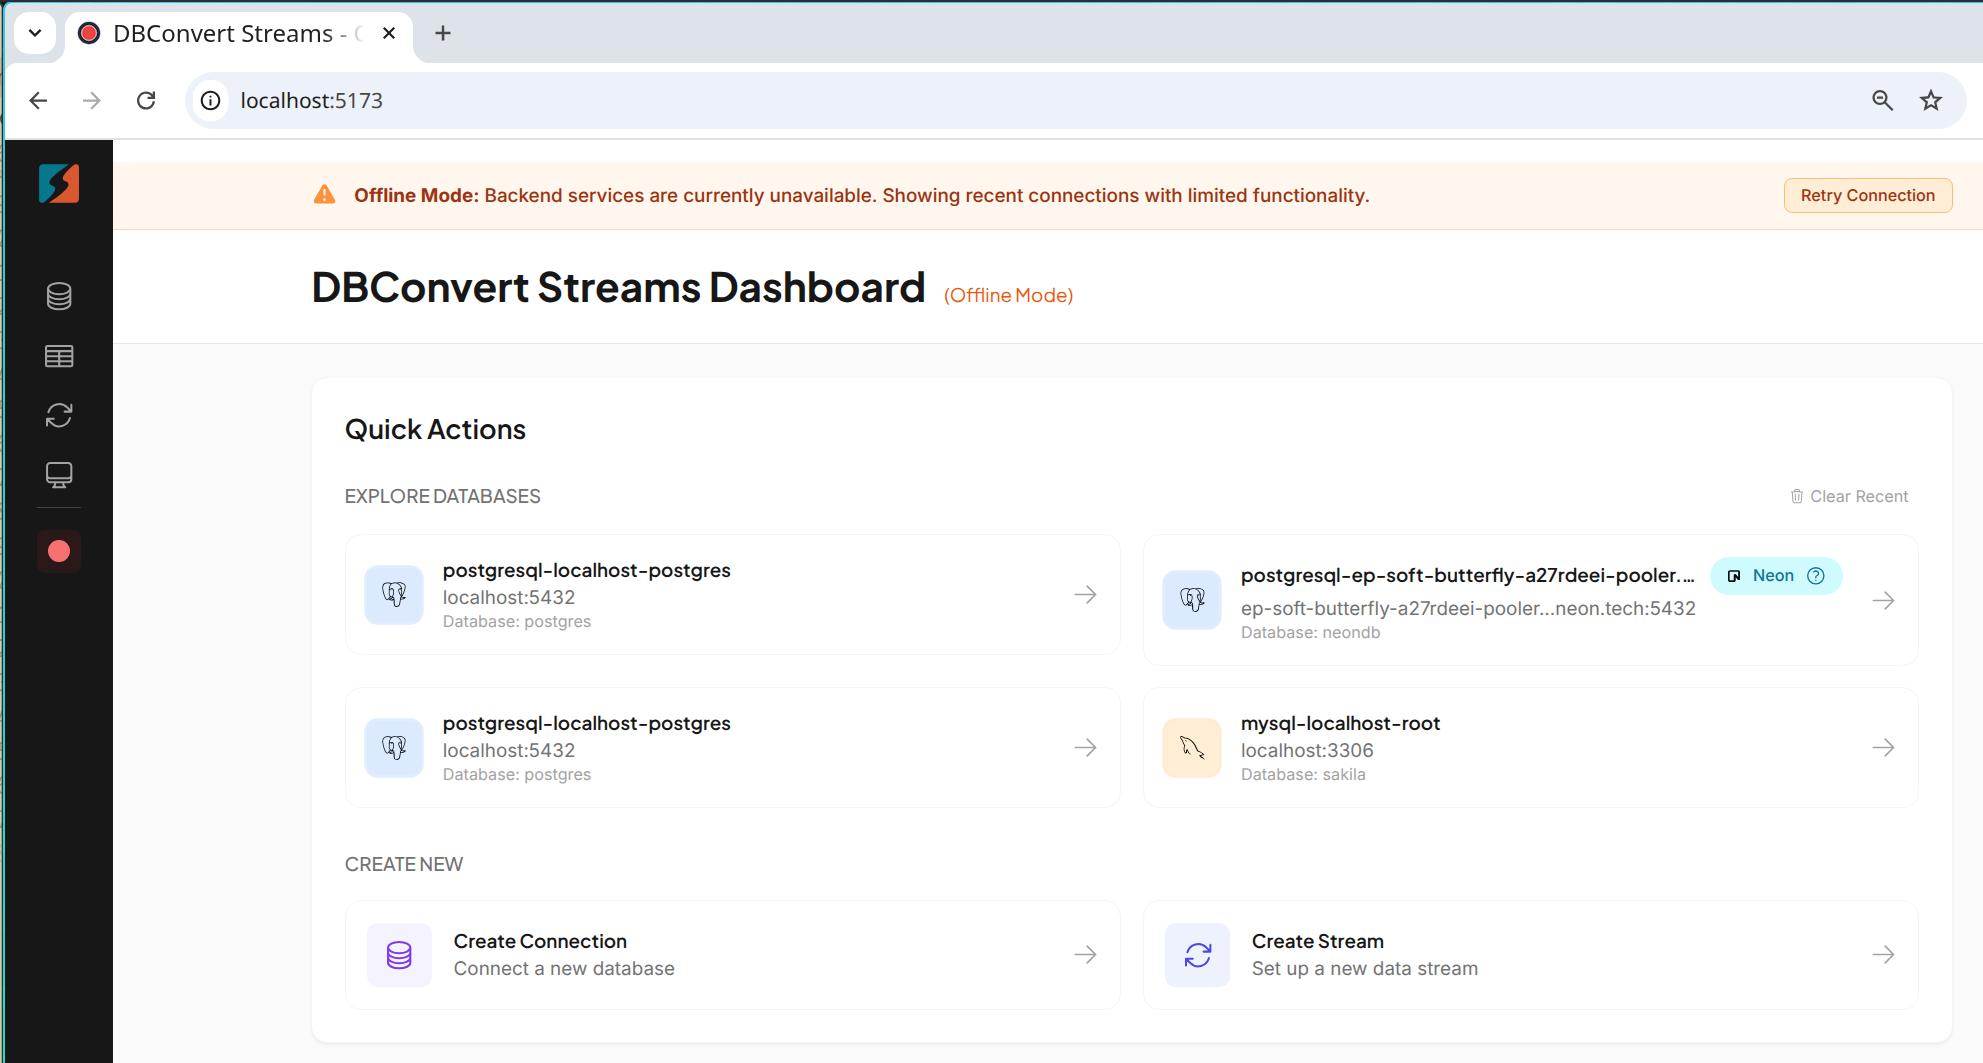Select the table/streams icon in sidebar
This screenshot has width=1983, height=1063.
pos(58,356)
